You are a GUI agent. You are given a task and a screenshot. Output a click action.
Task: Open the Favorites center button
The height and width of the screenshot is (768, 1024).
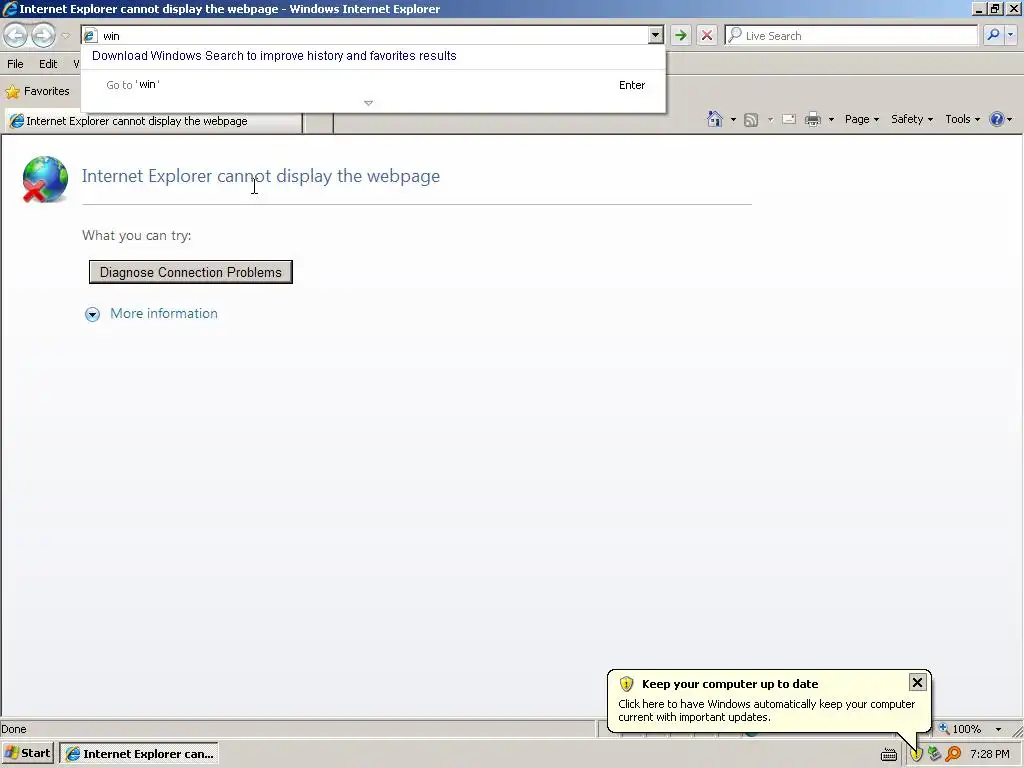(38, 91)
